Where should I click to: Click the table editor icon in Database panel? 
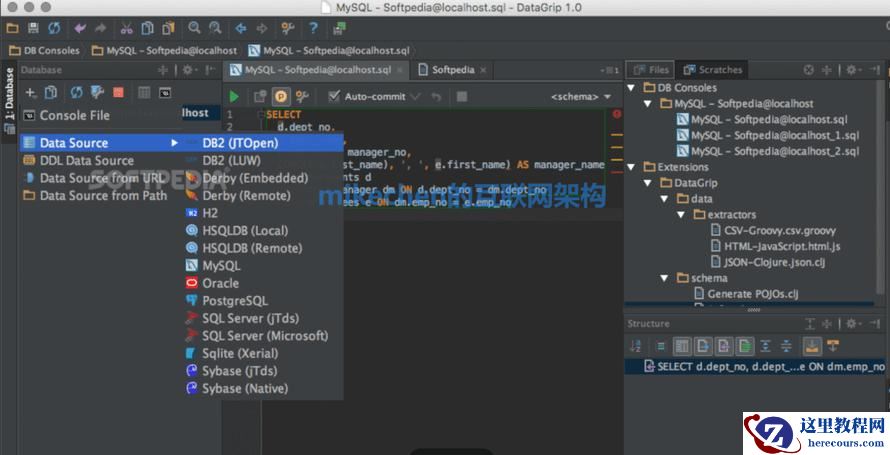[x=144, y=92]
